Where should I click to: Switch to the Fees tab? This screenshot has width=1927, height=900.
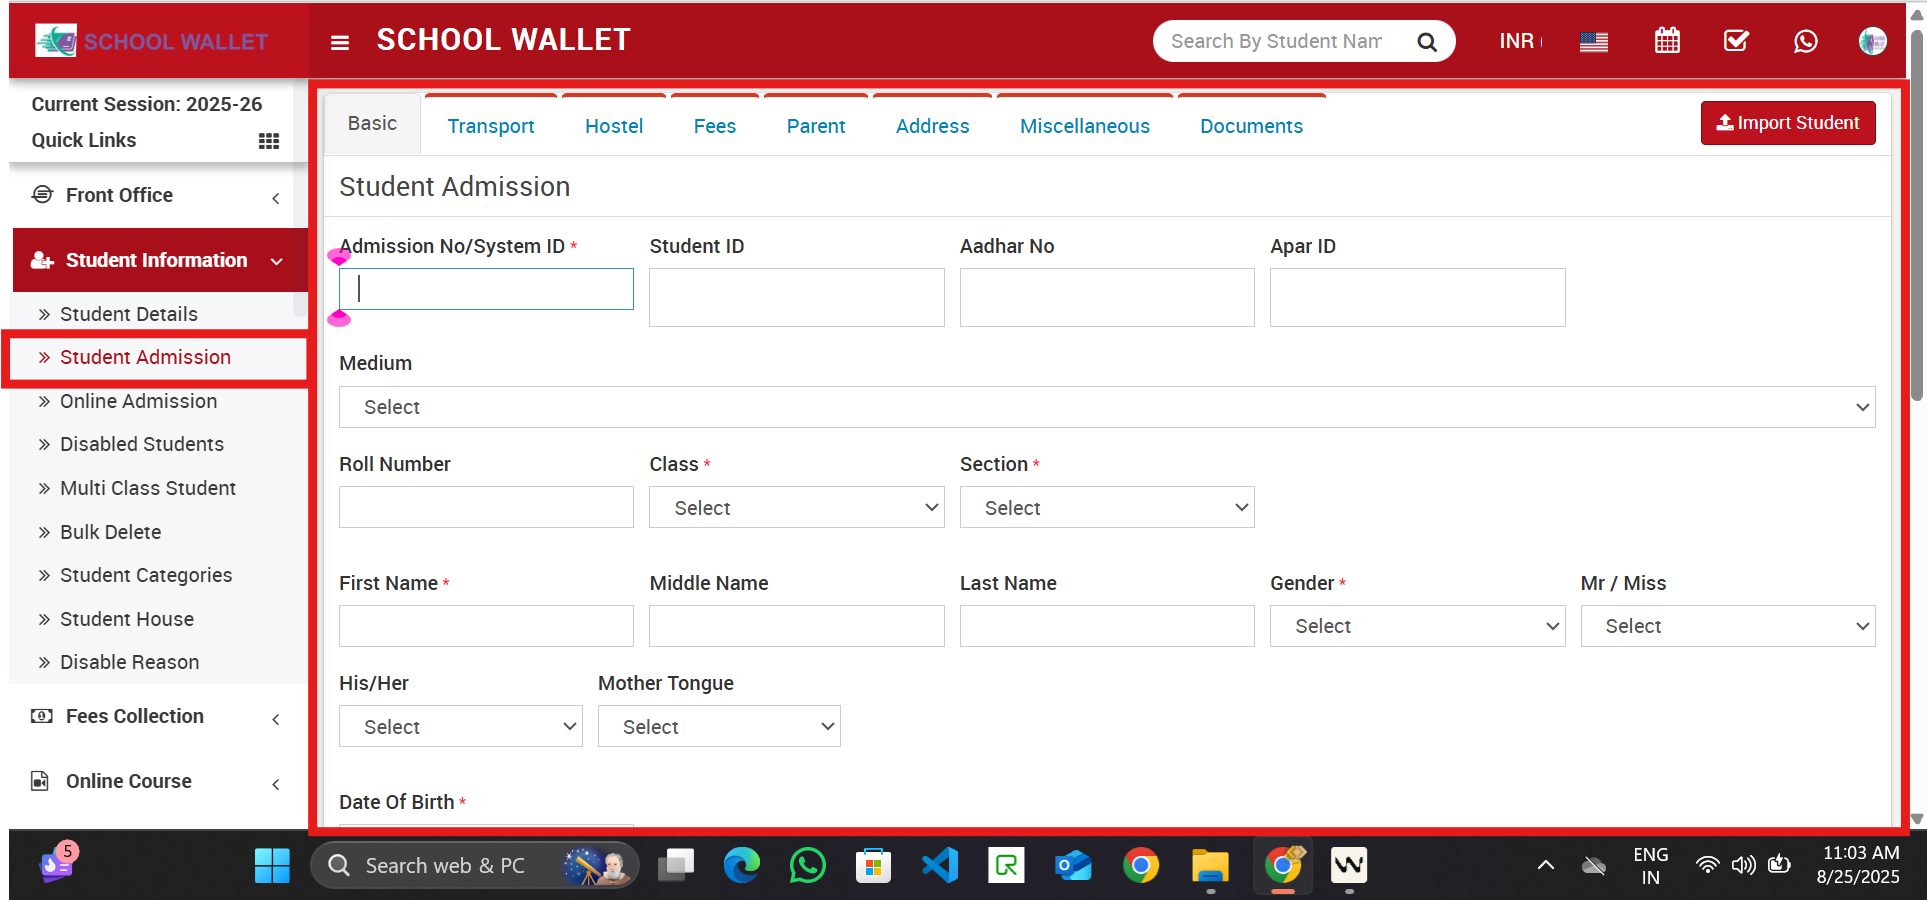[715, 126]
